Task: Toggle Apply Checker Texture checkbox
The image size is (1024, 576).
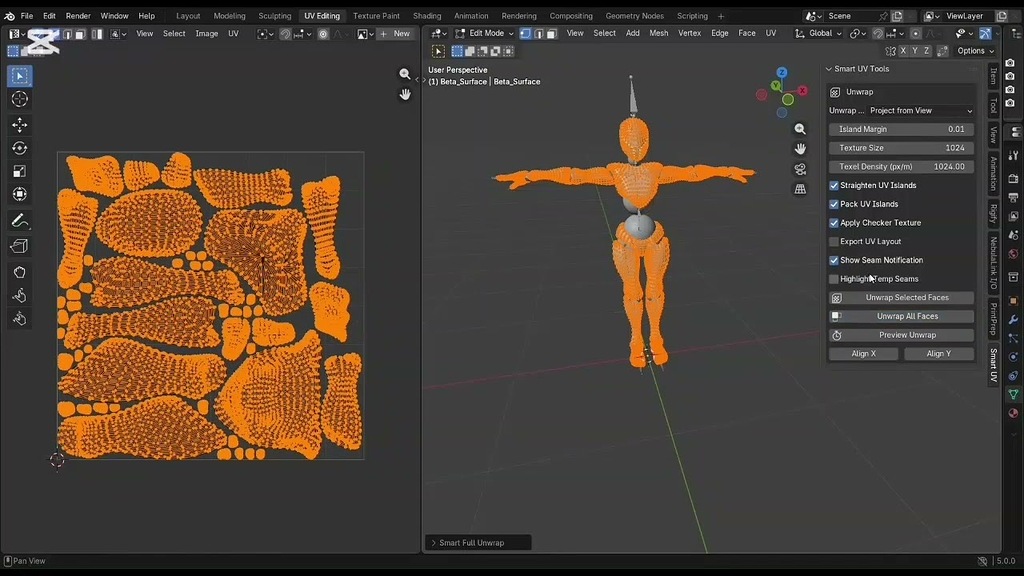Action: 834,223
